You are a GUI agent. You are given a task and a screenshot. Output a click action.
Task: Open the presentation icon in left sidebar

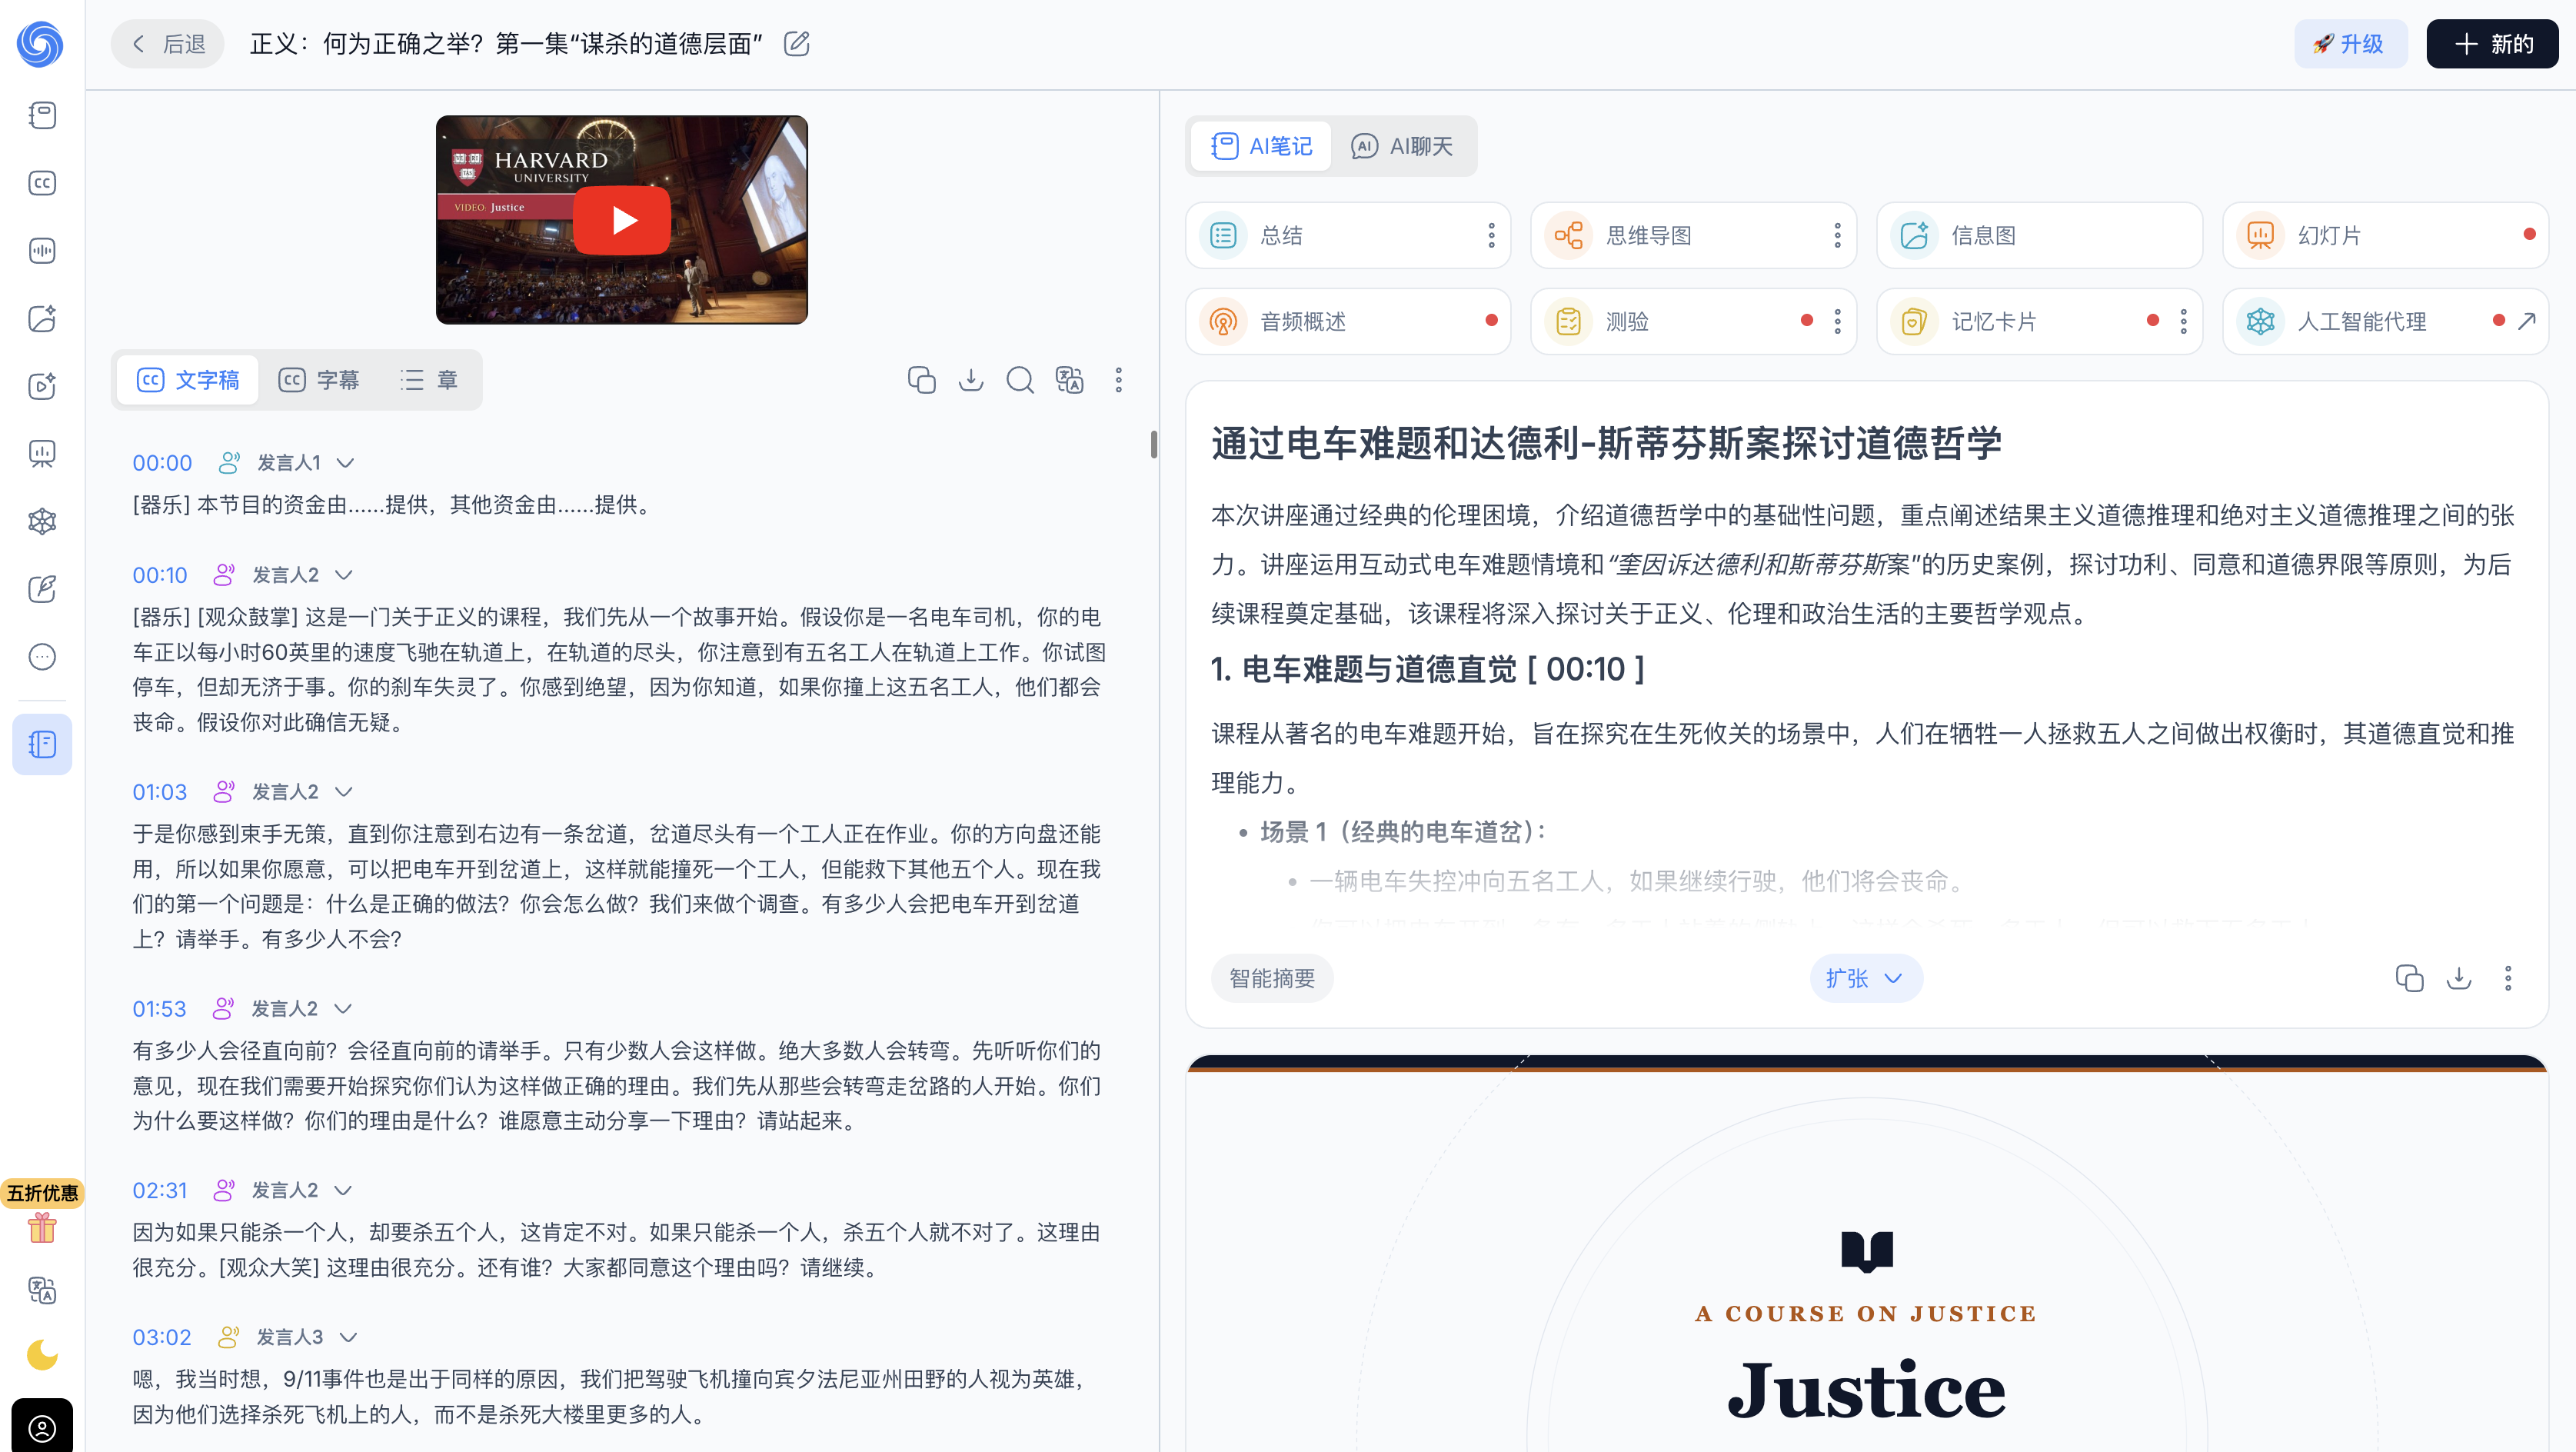point(42,454)
